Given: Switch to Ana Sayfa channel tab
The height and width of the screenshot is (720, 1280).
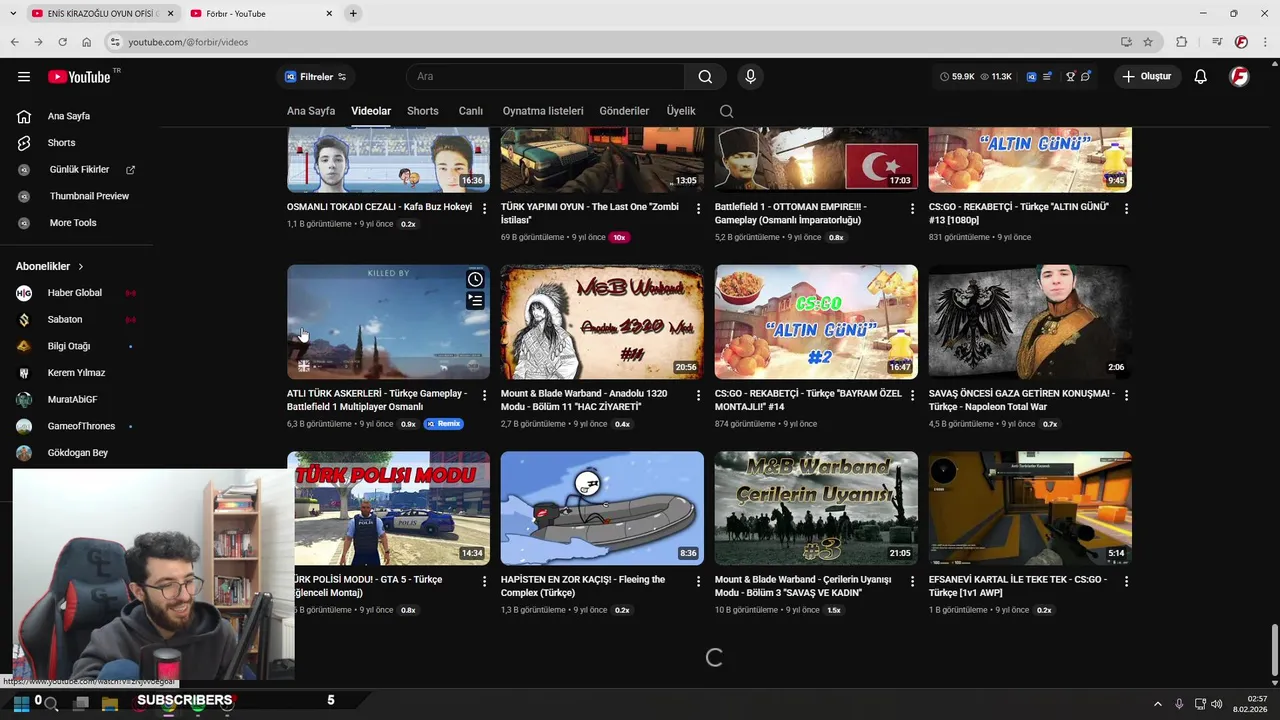Looking at the screenshot, I should (311, 111).
